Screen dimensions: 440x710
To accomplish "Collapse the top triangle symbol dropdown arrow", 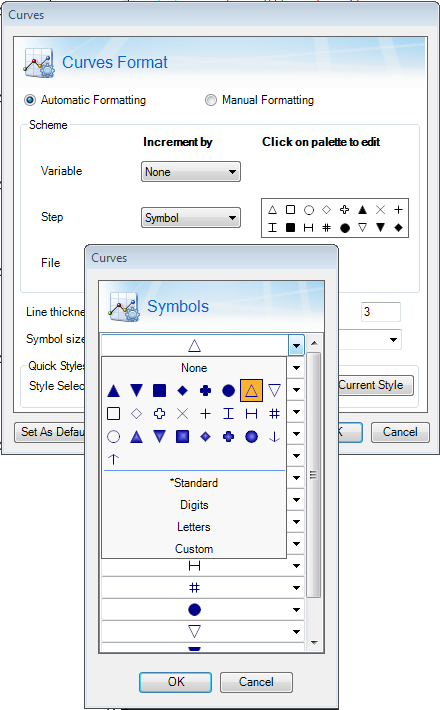I will pos(296,346).
